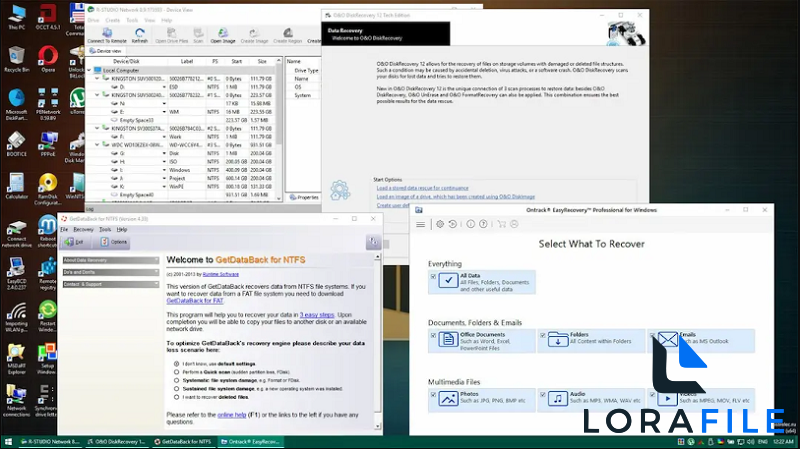Image resolution: width=800 pixels, height=449 pixels.
Task: Open dropdown arrow next to D: drive
Action: [x=164, y=87]
